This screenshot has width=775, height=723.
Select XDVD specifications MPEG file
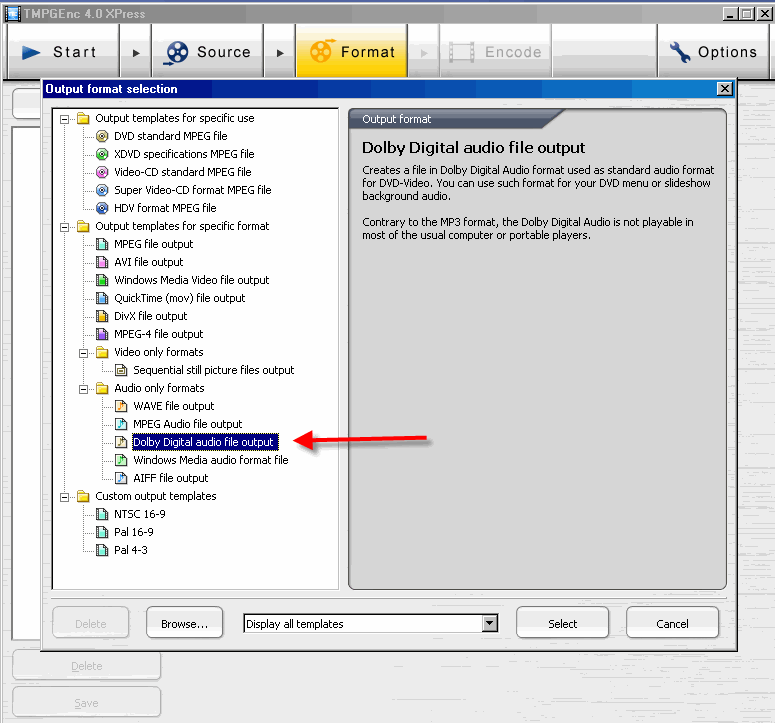[184, 154]
